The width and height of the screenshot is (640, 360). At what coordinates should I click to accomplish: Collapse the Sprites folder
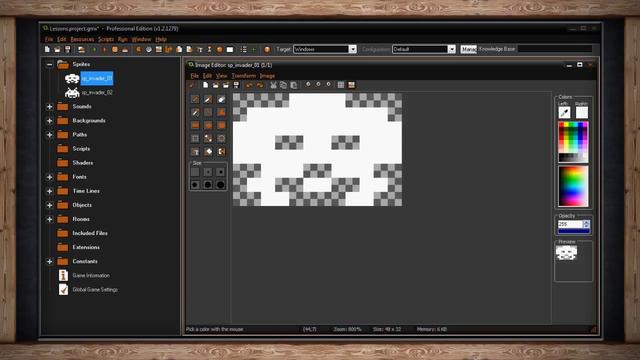49,64
